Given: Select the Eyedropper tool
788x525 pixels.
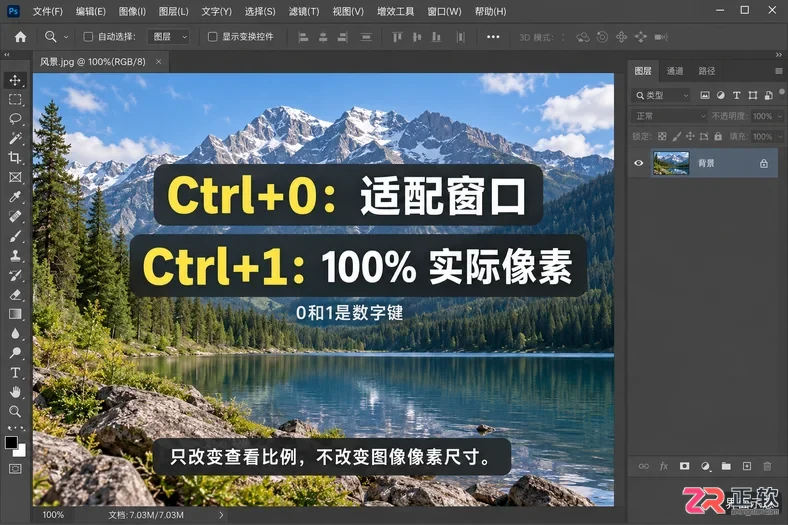Looking at the screenshot, I should pos(15,196).
